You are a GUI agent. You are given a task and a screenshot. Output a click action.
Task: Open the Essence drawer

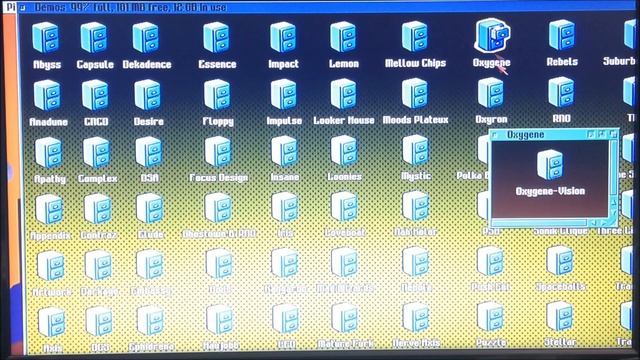point(217,38)
